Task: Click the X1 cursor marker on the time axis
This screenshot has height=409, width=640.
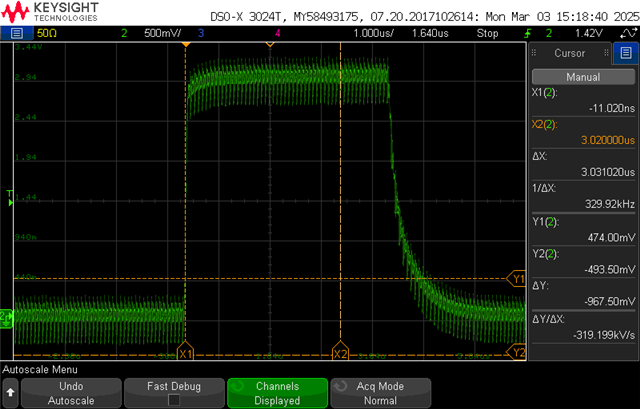Action: (x=185, y=351)
